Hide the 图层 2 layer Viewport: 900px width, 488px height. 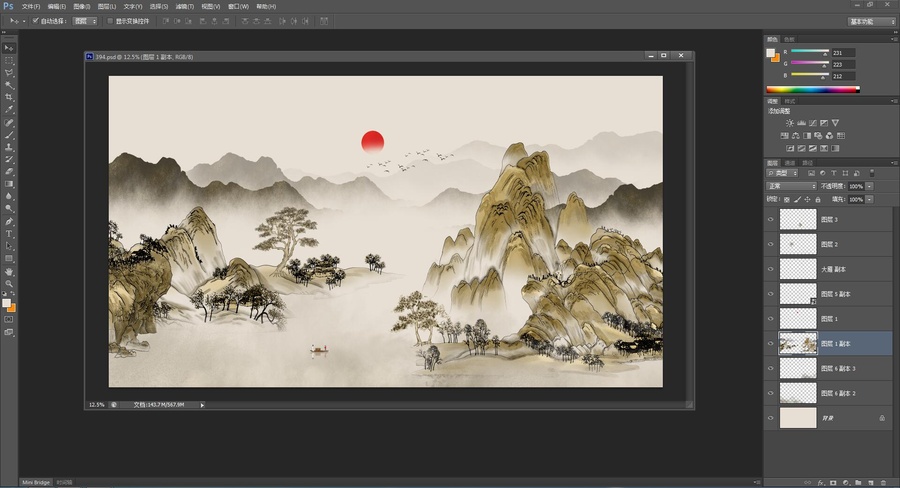click(x=770, y=244)
